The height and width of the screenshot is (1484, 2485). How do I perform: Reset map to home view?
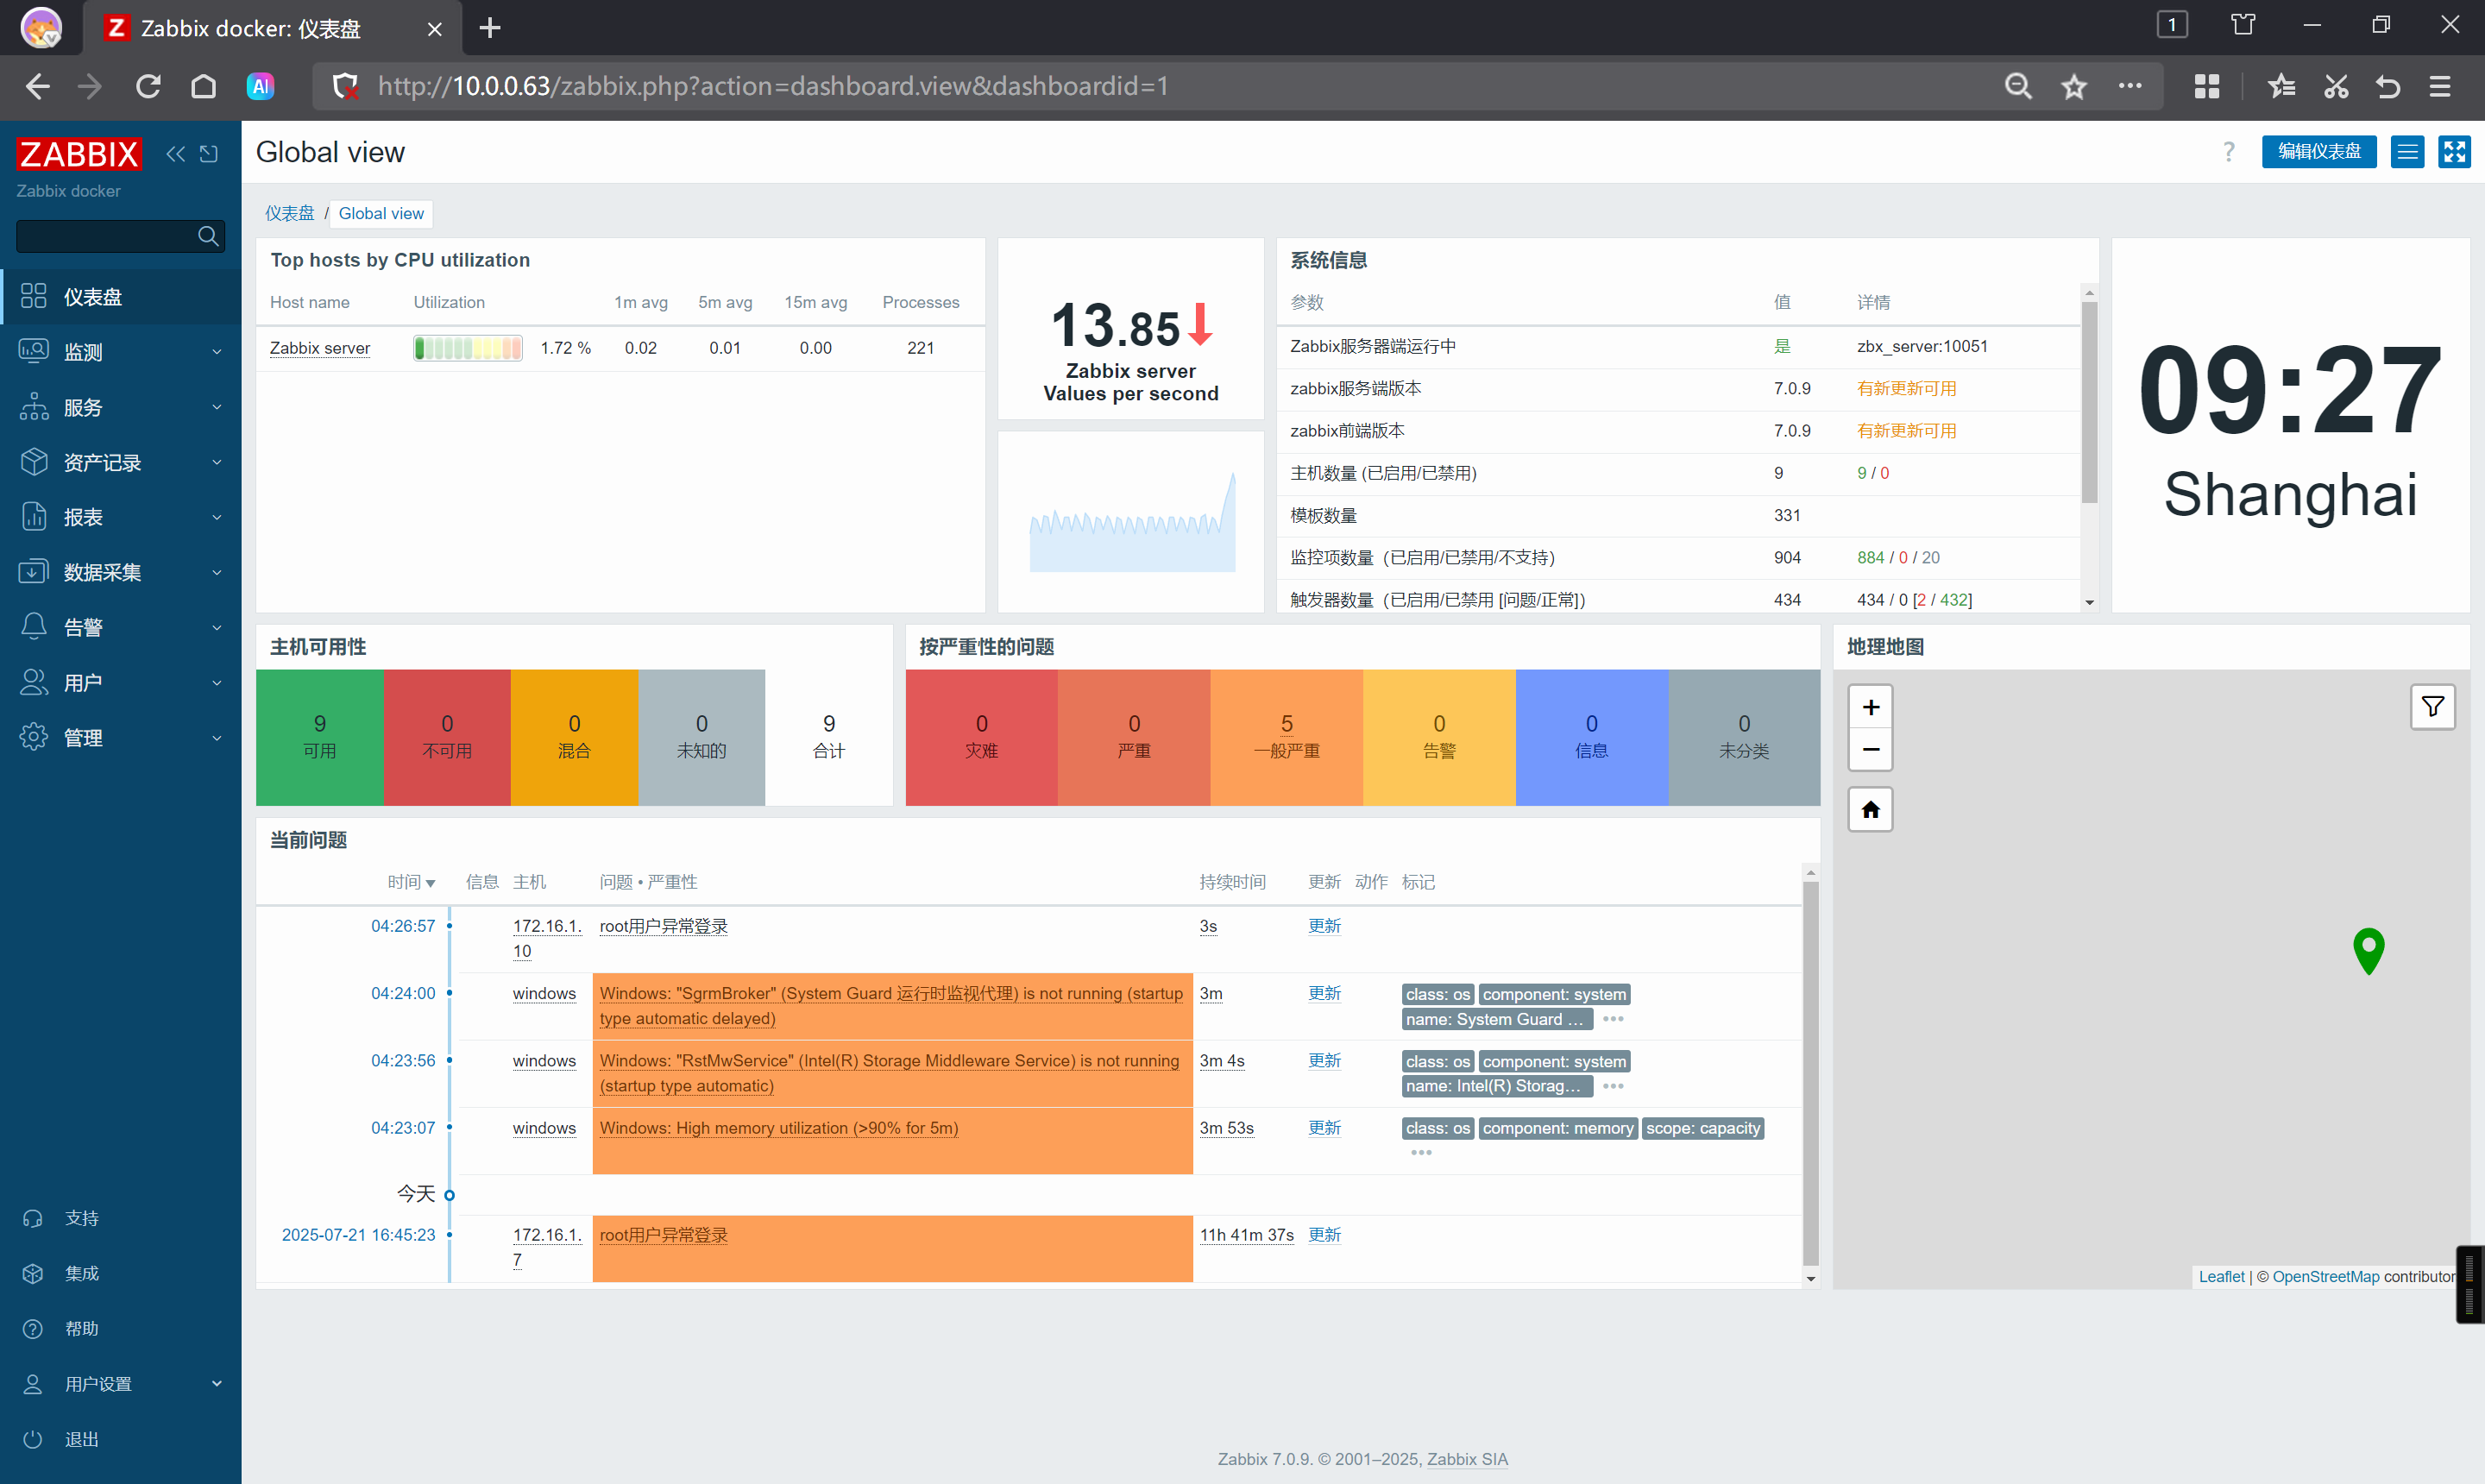1870,809
